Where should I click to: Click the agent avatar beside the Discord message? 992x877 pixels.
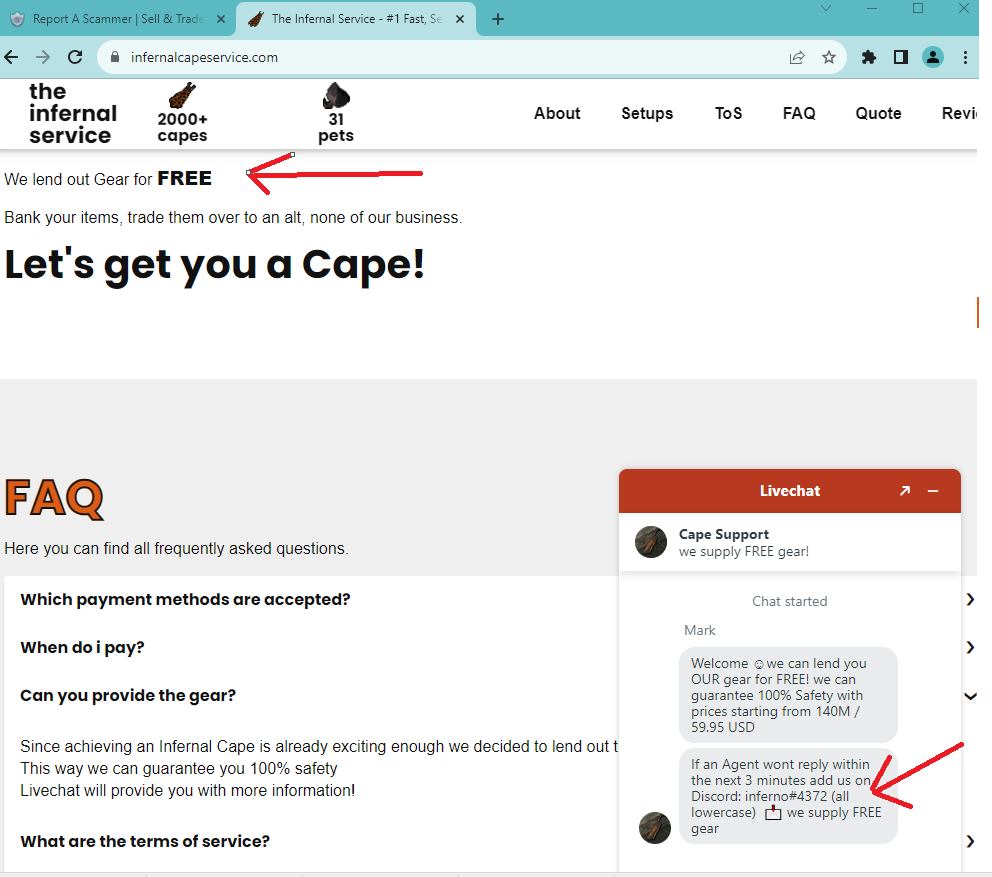coord(655,828)
